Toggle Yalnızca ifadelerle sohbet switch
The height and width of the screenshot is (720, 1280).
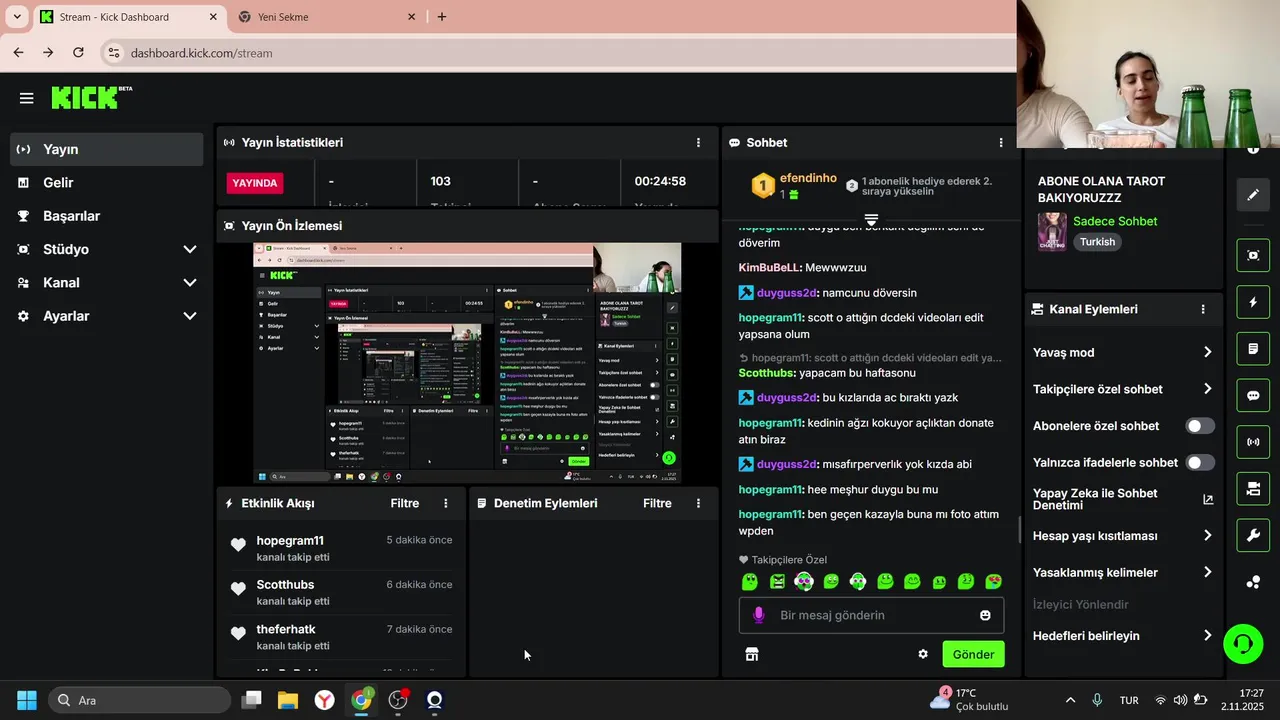1200,463
